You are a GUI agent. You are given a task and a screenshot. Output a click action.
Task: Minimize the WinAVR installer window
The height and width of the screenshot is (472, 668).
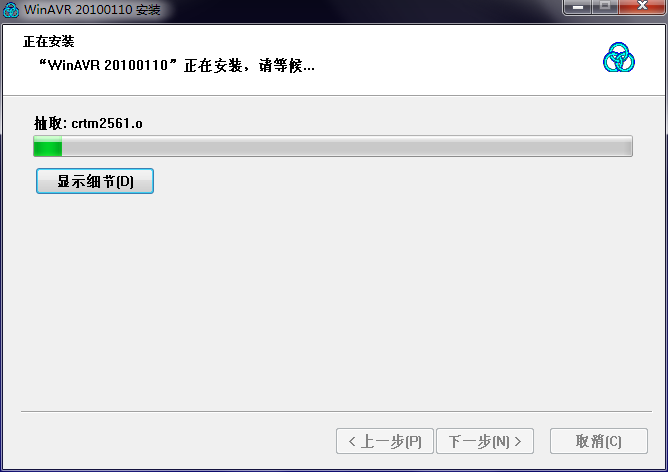point(577,6)
